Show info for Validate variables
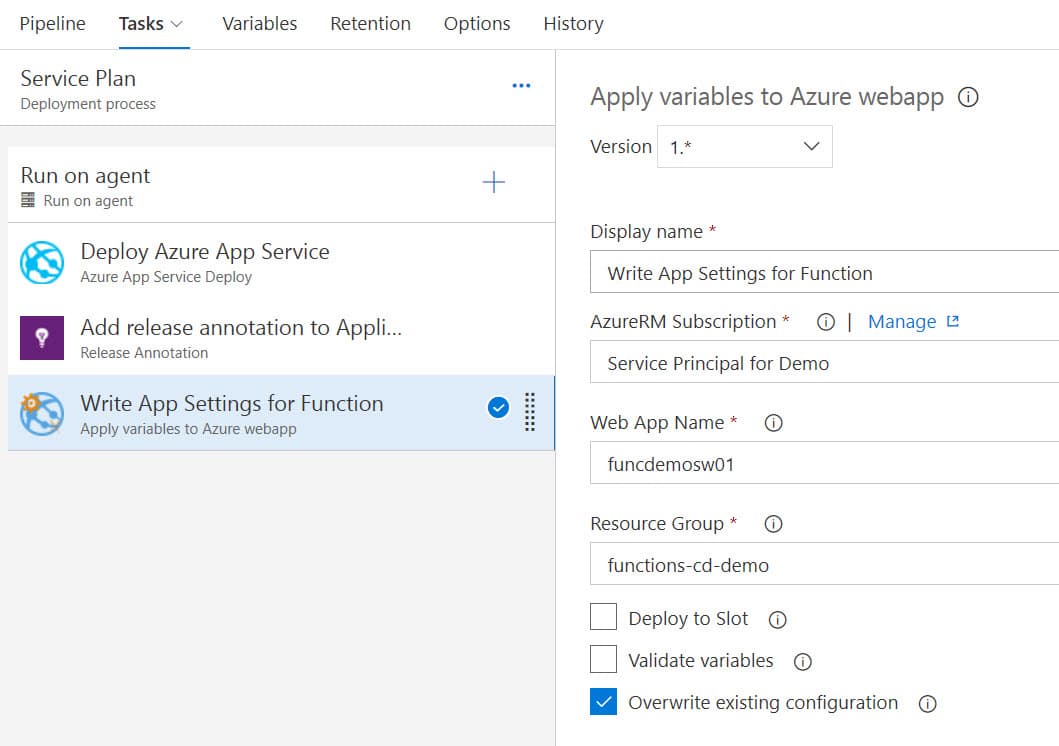 coord(802,662)
